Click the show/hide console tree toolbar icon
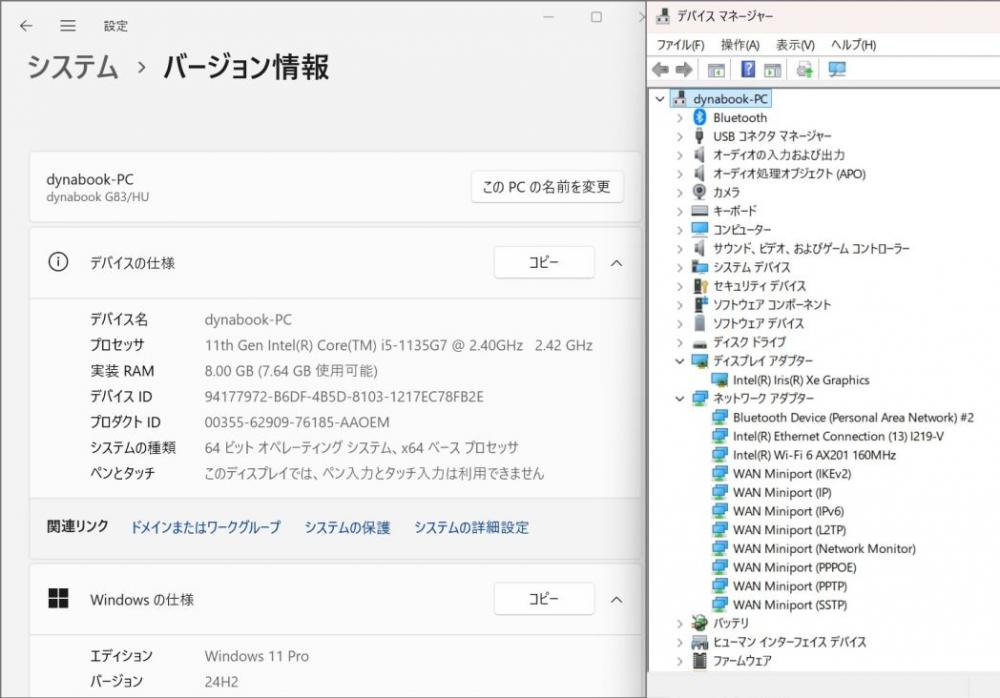Image resolution: width=1000 pixels, height=698 pixels. pyautogui.click(x=716, y=70)
